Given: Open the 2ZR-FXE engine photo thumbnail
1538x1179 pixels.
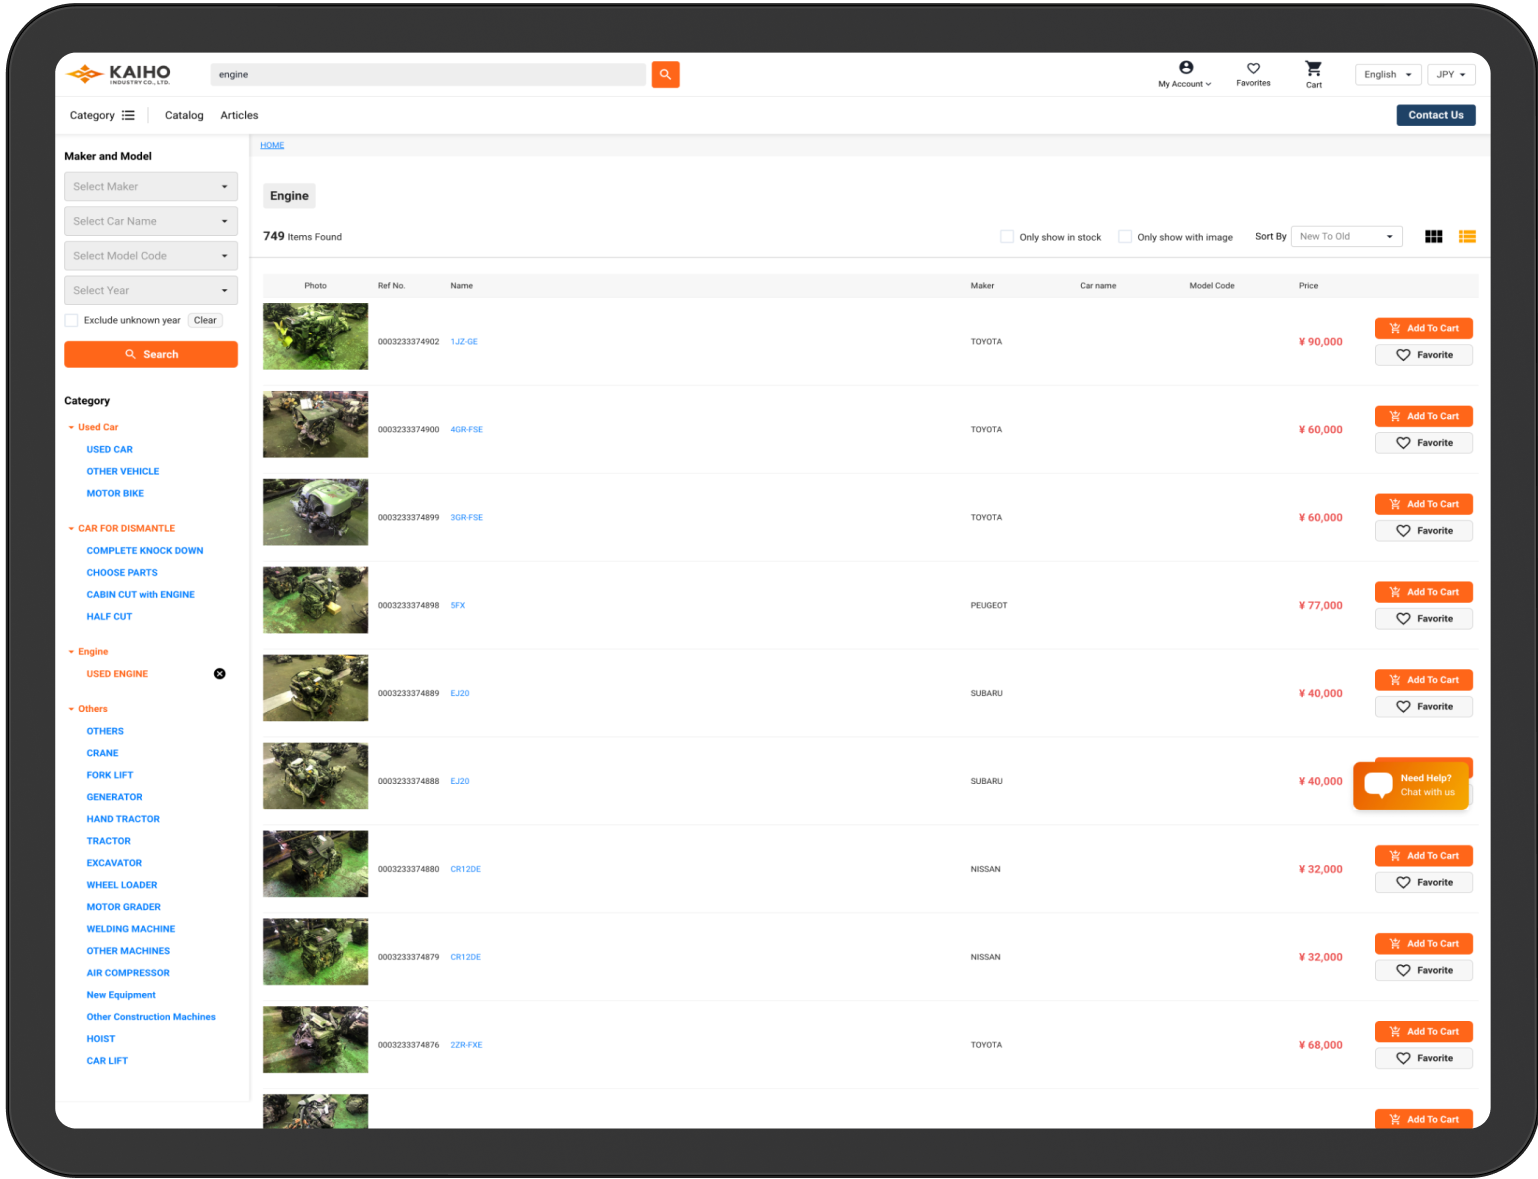Looking at the screenshot, I should point(315,1040).
